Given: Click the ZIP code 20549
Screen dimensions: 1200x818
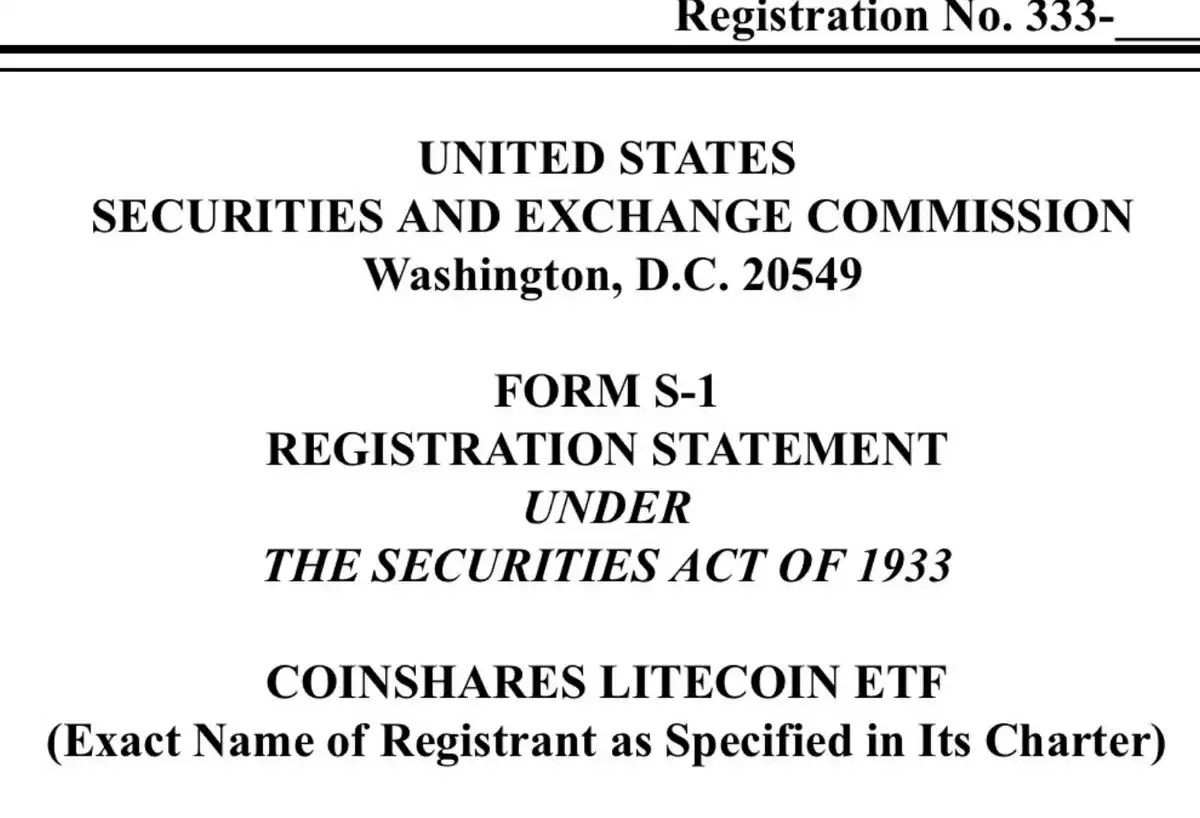Looking at the screenshot, I should coord(802,274).
